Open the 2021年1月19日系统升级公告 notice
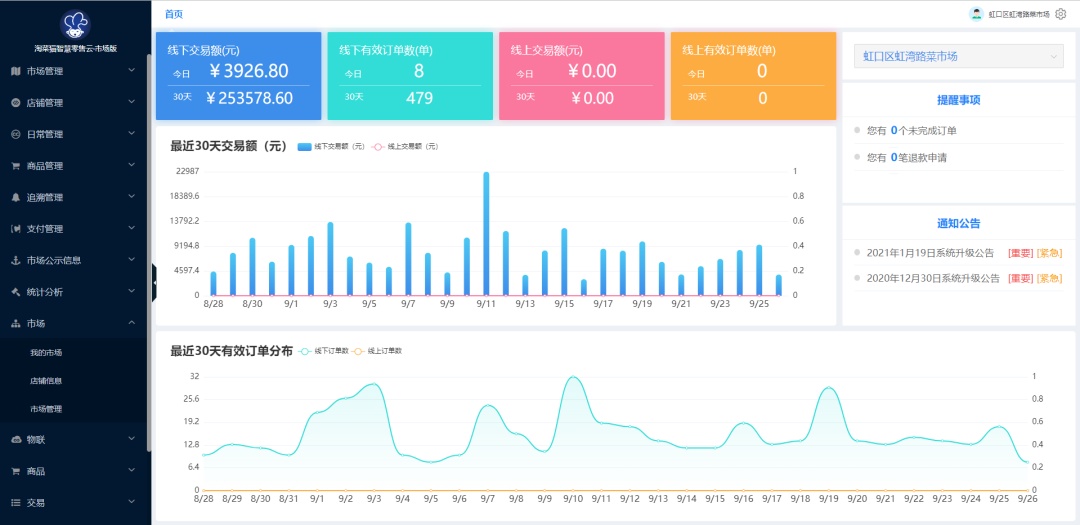The height and width of the screenshot is (525, 1080). [929, 252]
